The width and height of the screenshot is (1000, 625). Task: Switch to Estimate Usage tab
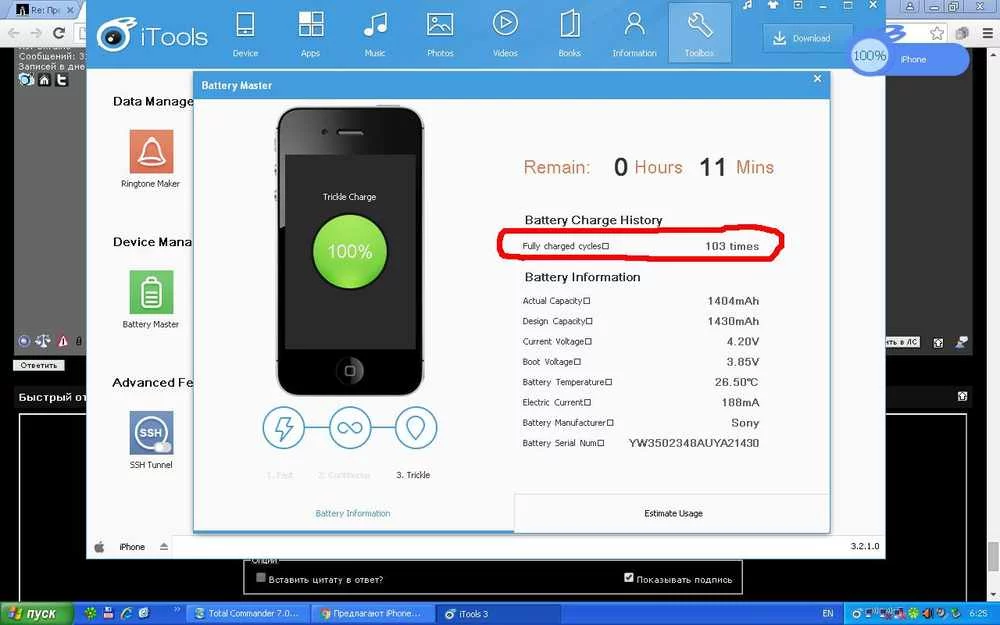tap(673, 513)
